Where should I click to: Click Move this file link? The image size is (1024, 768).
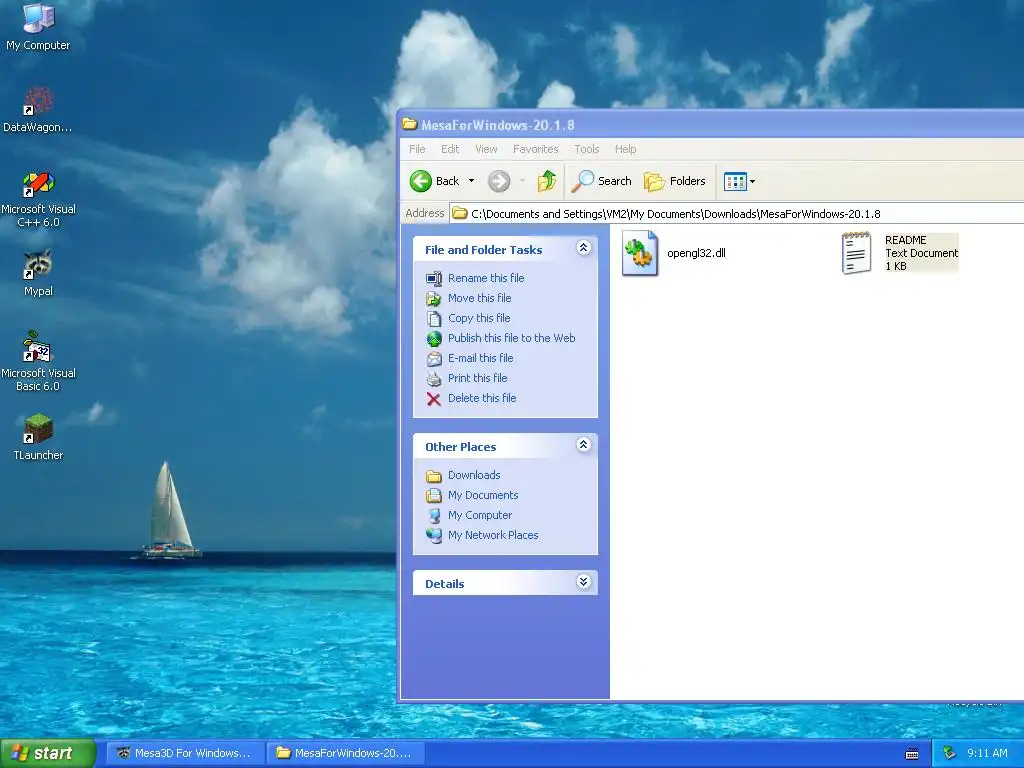coord(479,298)
